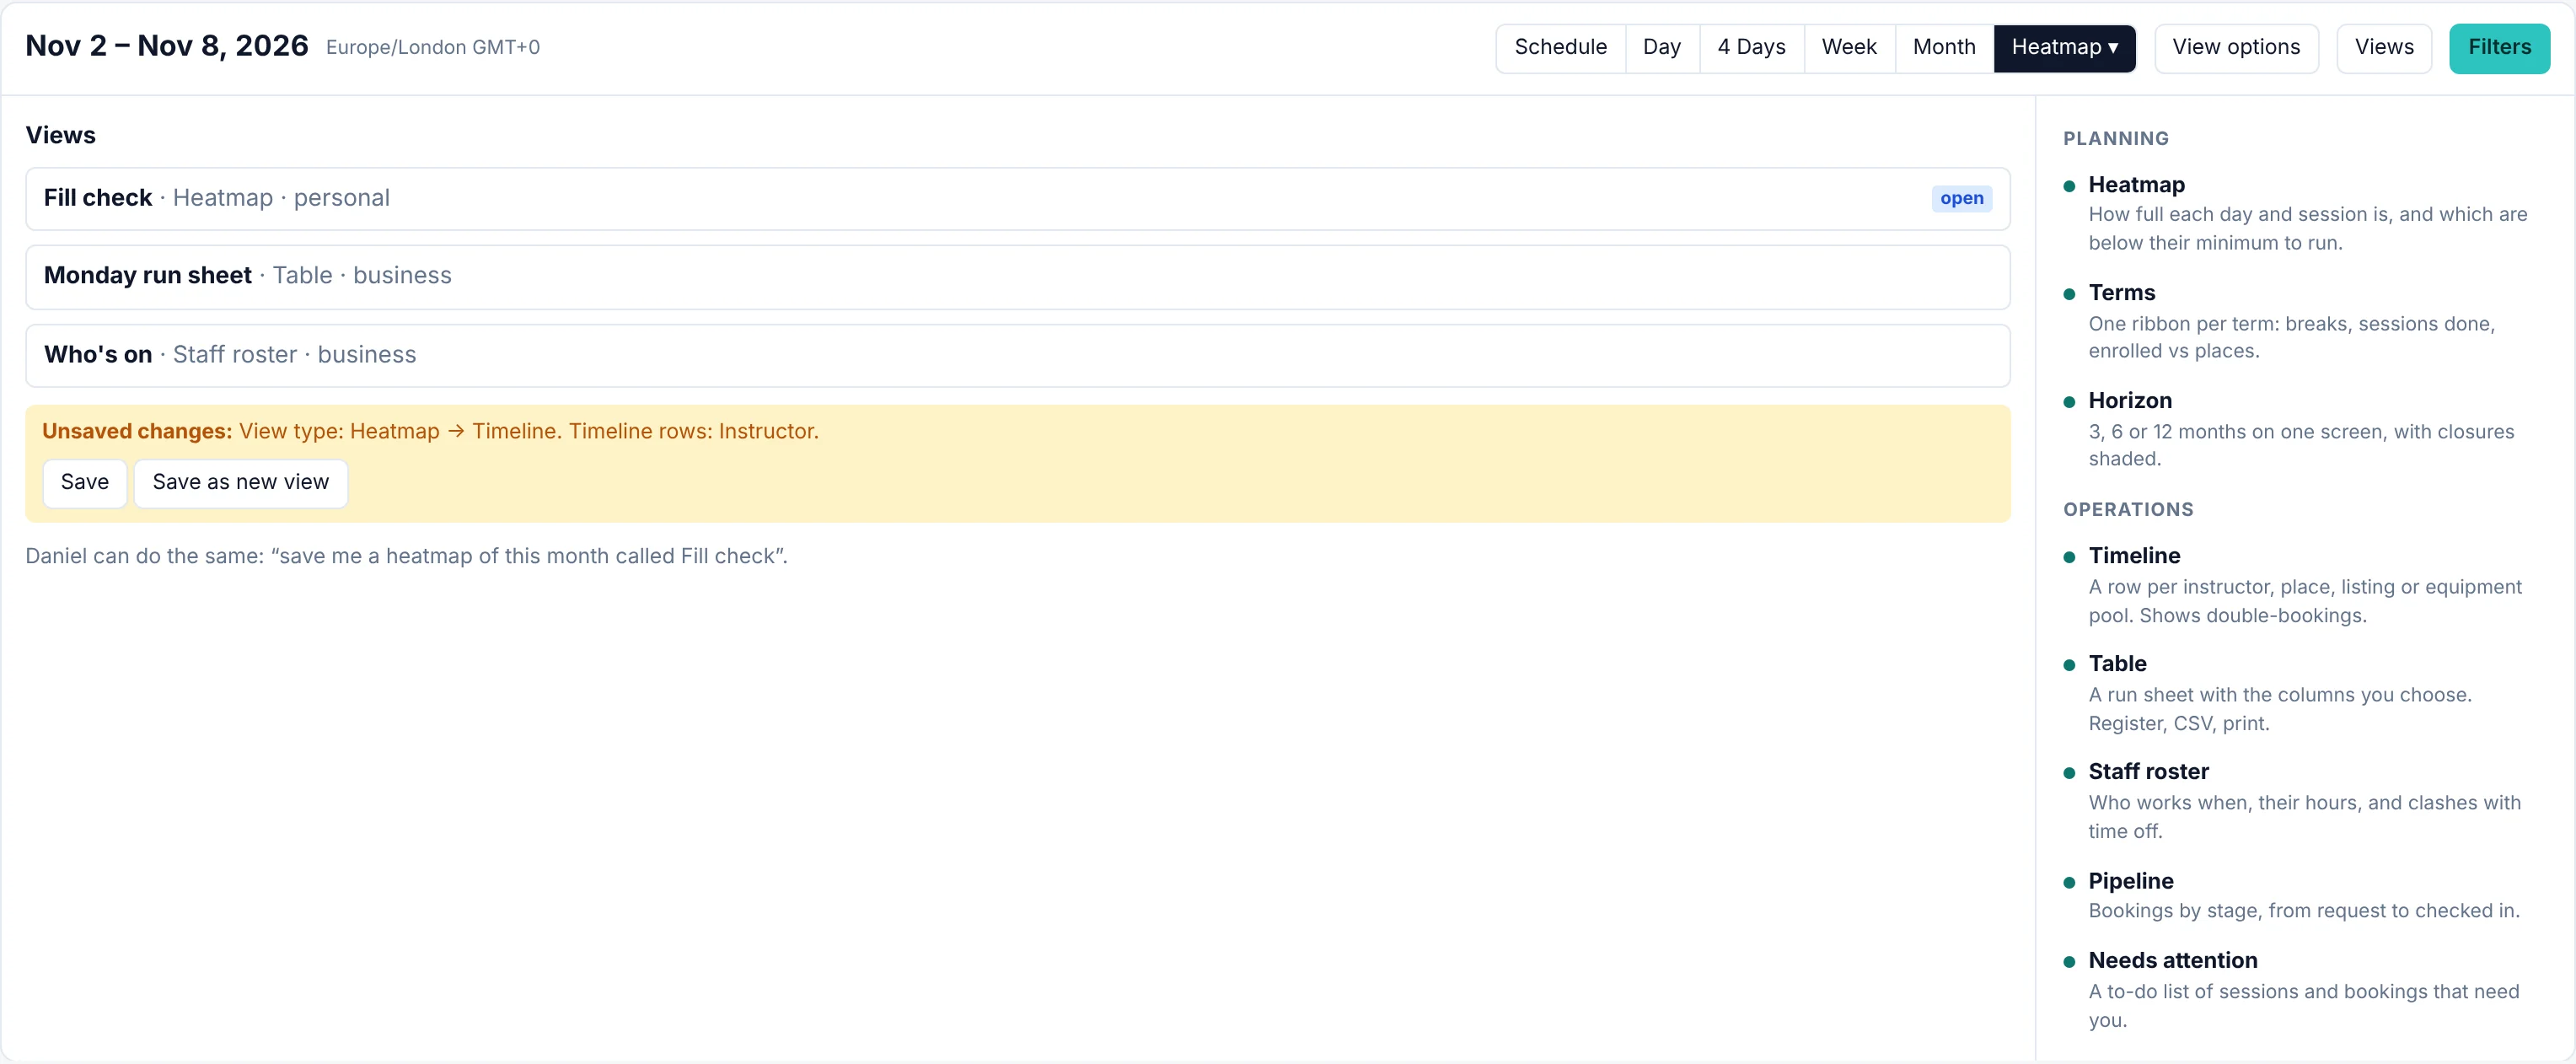
Task: Select the Day view tab
Action: pyautogui.click(x=1661, y=47)
